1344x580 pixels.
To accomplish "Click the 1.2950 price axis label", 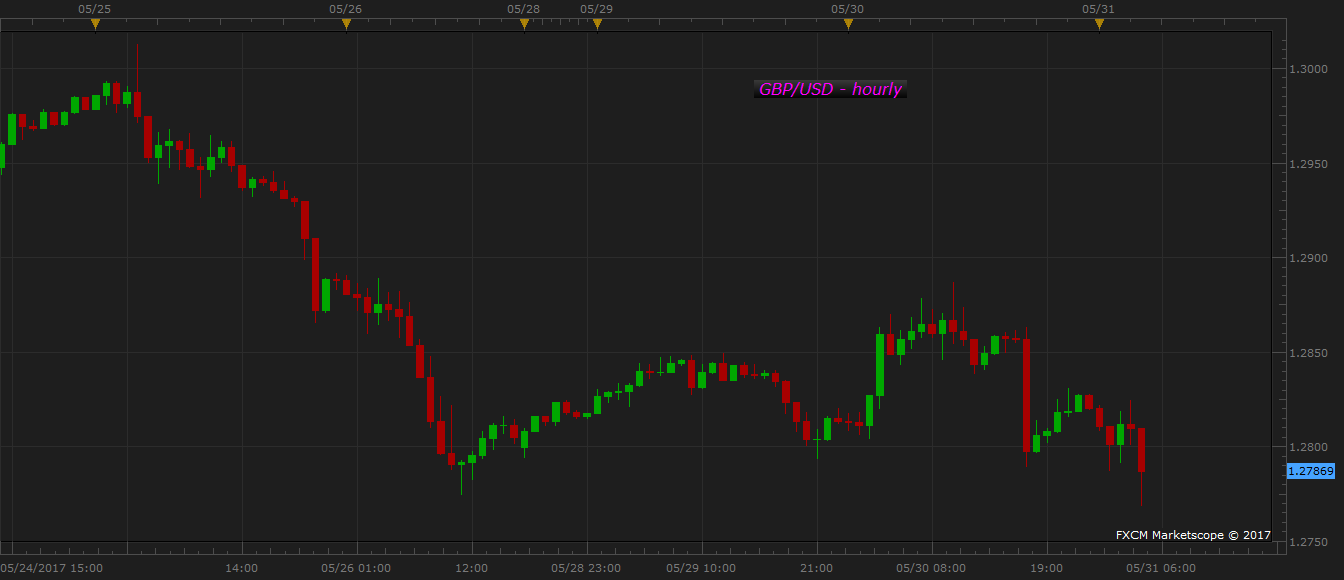I will (1308, 164).
